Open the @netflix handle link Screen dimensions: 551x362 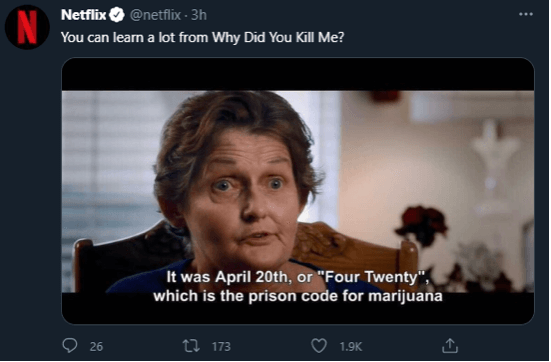[x=155, y=15]
